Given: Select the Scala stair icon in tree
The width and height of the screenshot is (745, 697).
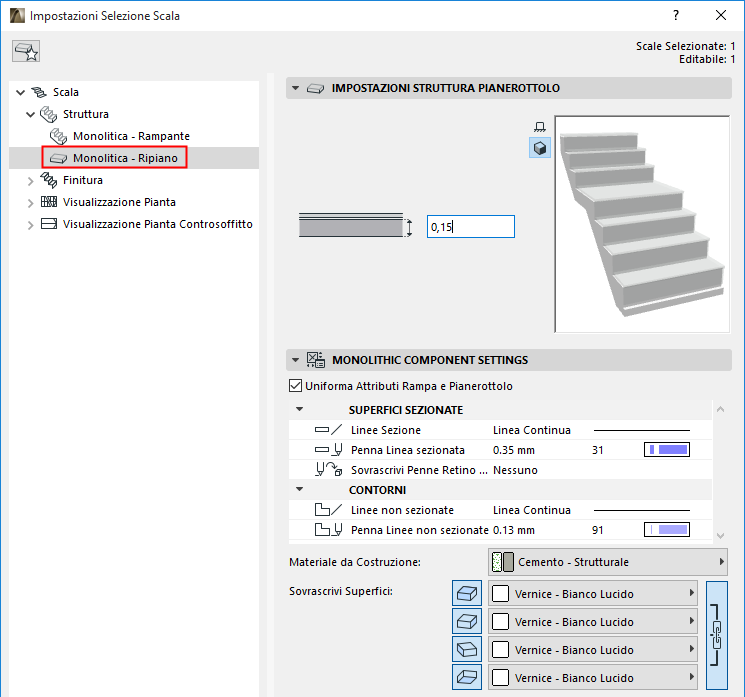Looking at the screenshot, I should tap(39, 92).
